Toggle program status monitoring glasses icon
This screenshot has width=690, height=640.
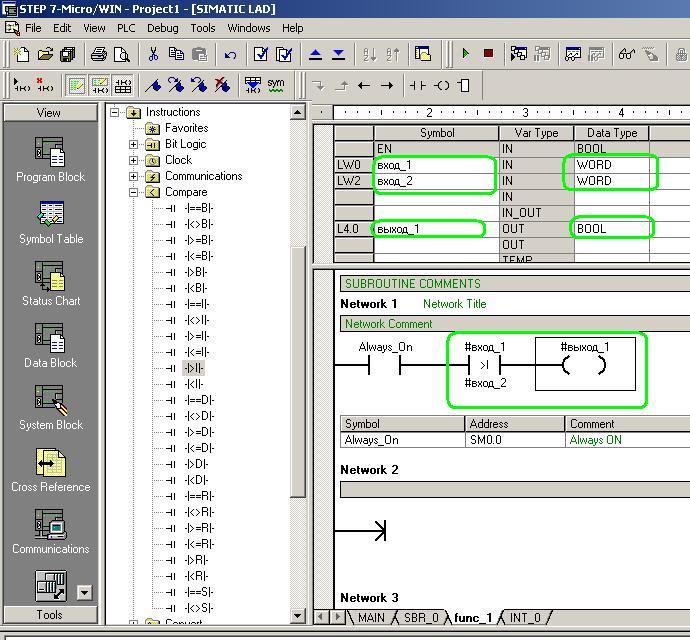[627, 54]
